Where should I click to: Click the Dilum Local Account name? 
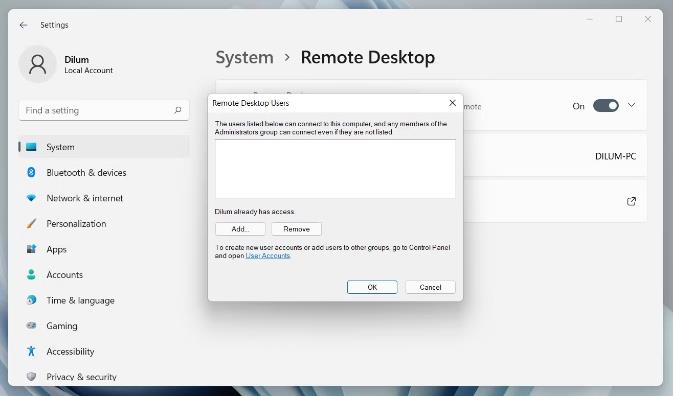click(x=89, y=64)
